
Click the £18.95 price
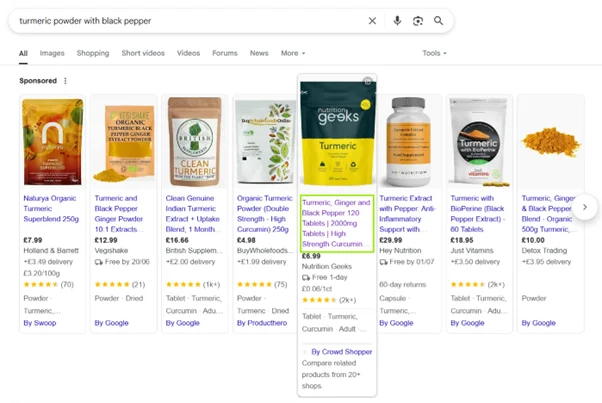[462, 240]
